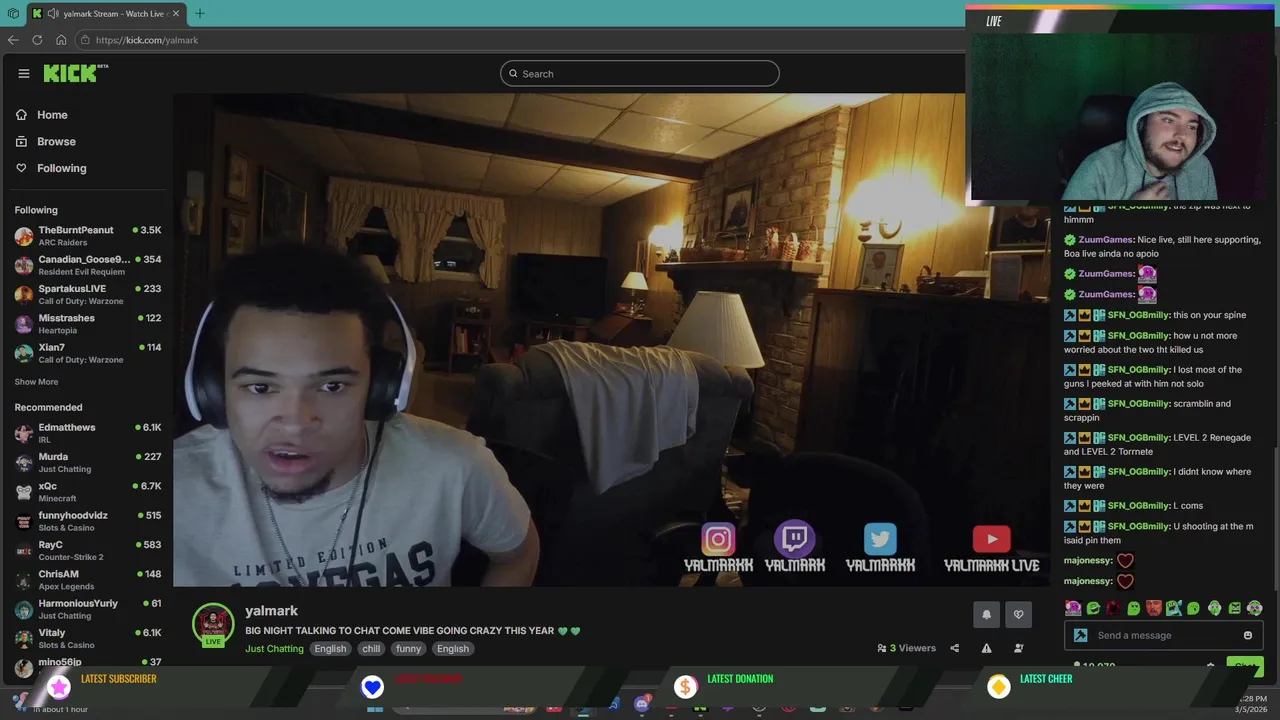Open Canadian_Goose9 channel
Screen dimensions: 1280x720
click(87, 265)
